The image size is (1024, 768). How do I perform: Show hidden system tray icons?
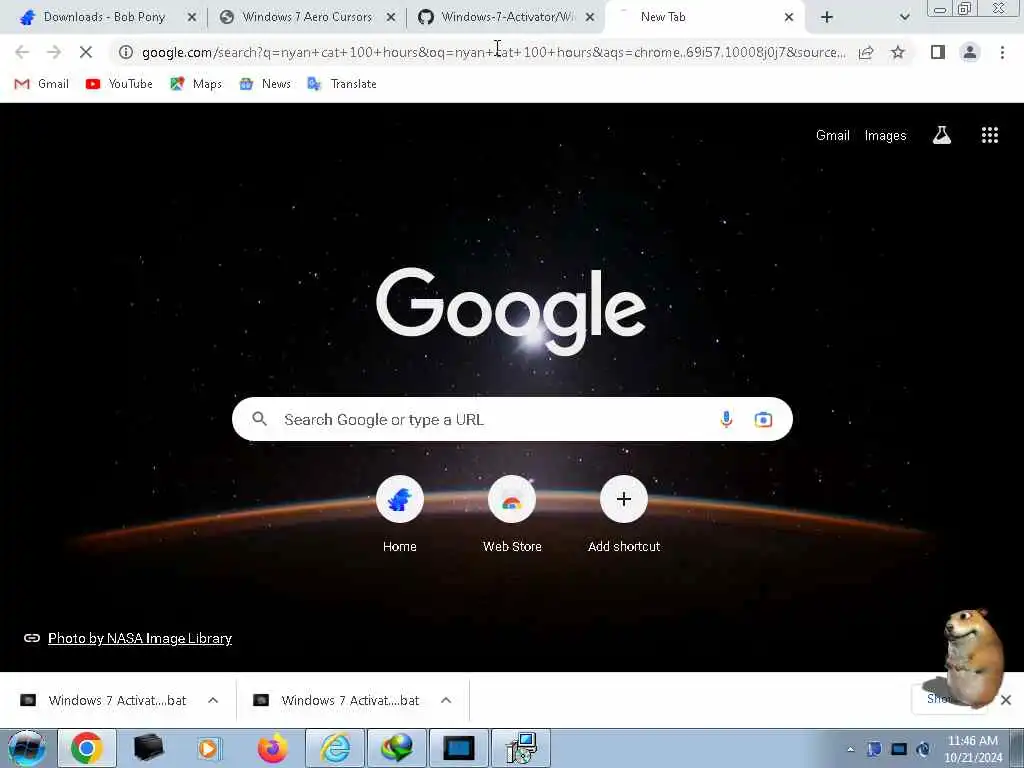click(x=850, y=749)
